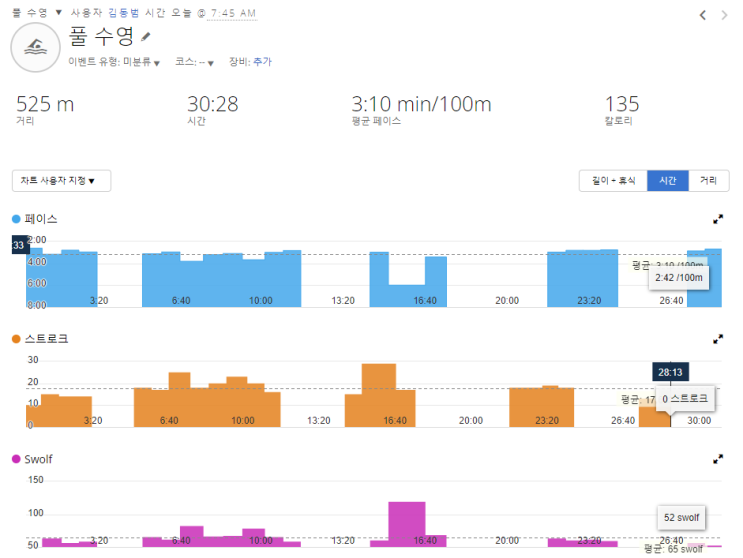Click the pool swim activity icon
The width and height of the screenshot is (743, 558).
[x=36, y=47]
